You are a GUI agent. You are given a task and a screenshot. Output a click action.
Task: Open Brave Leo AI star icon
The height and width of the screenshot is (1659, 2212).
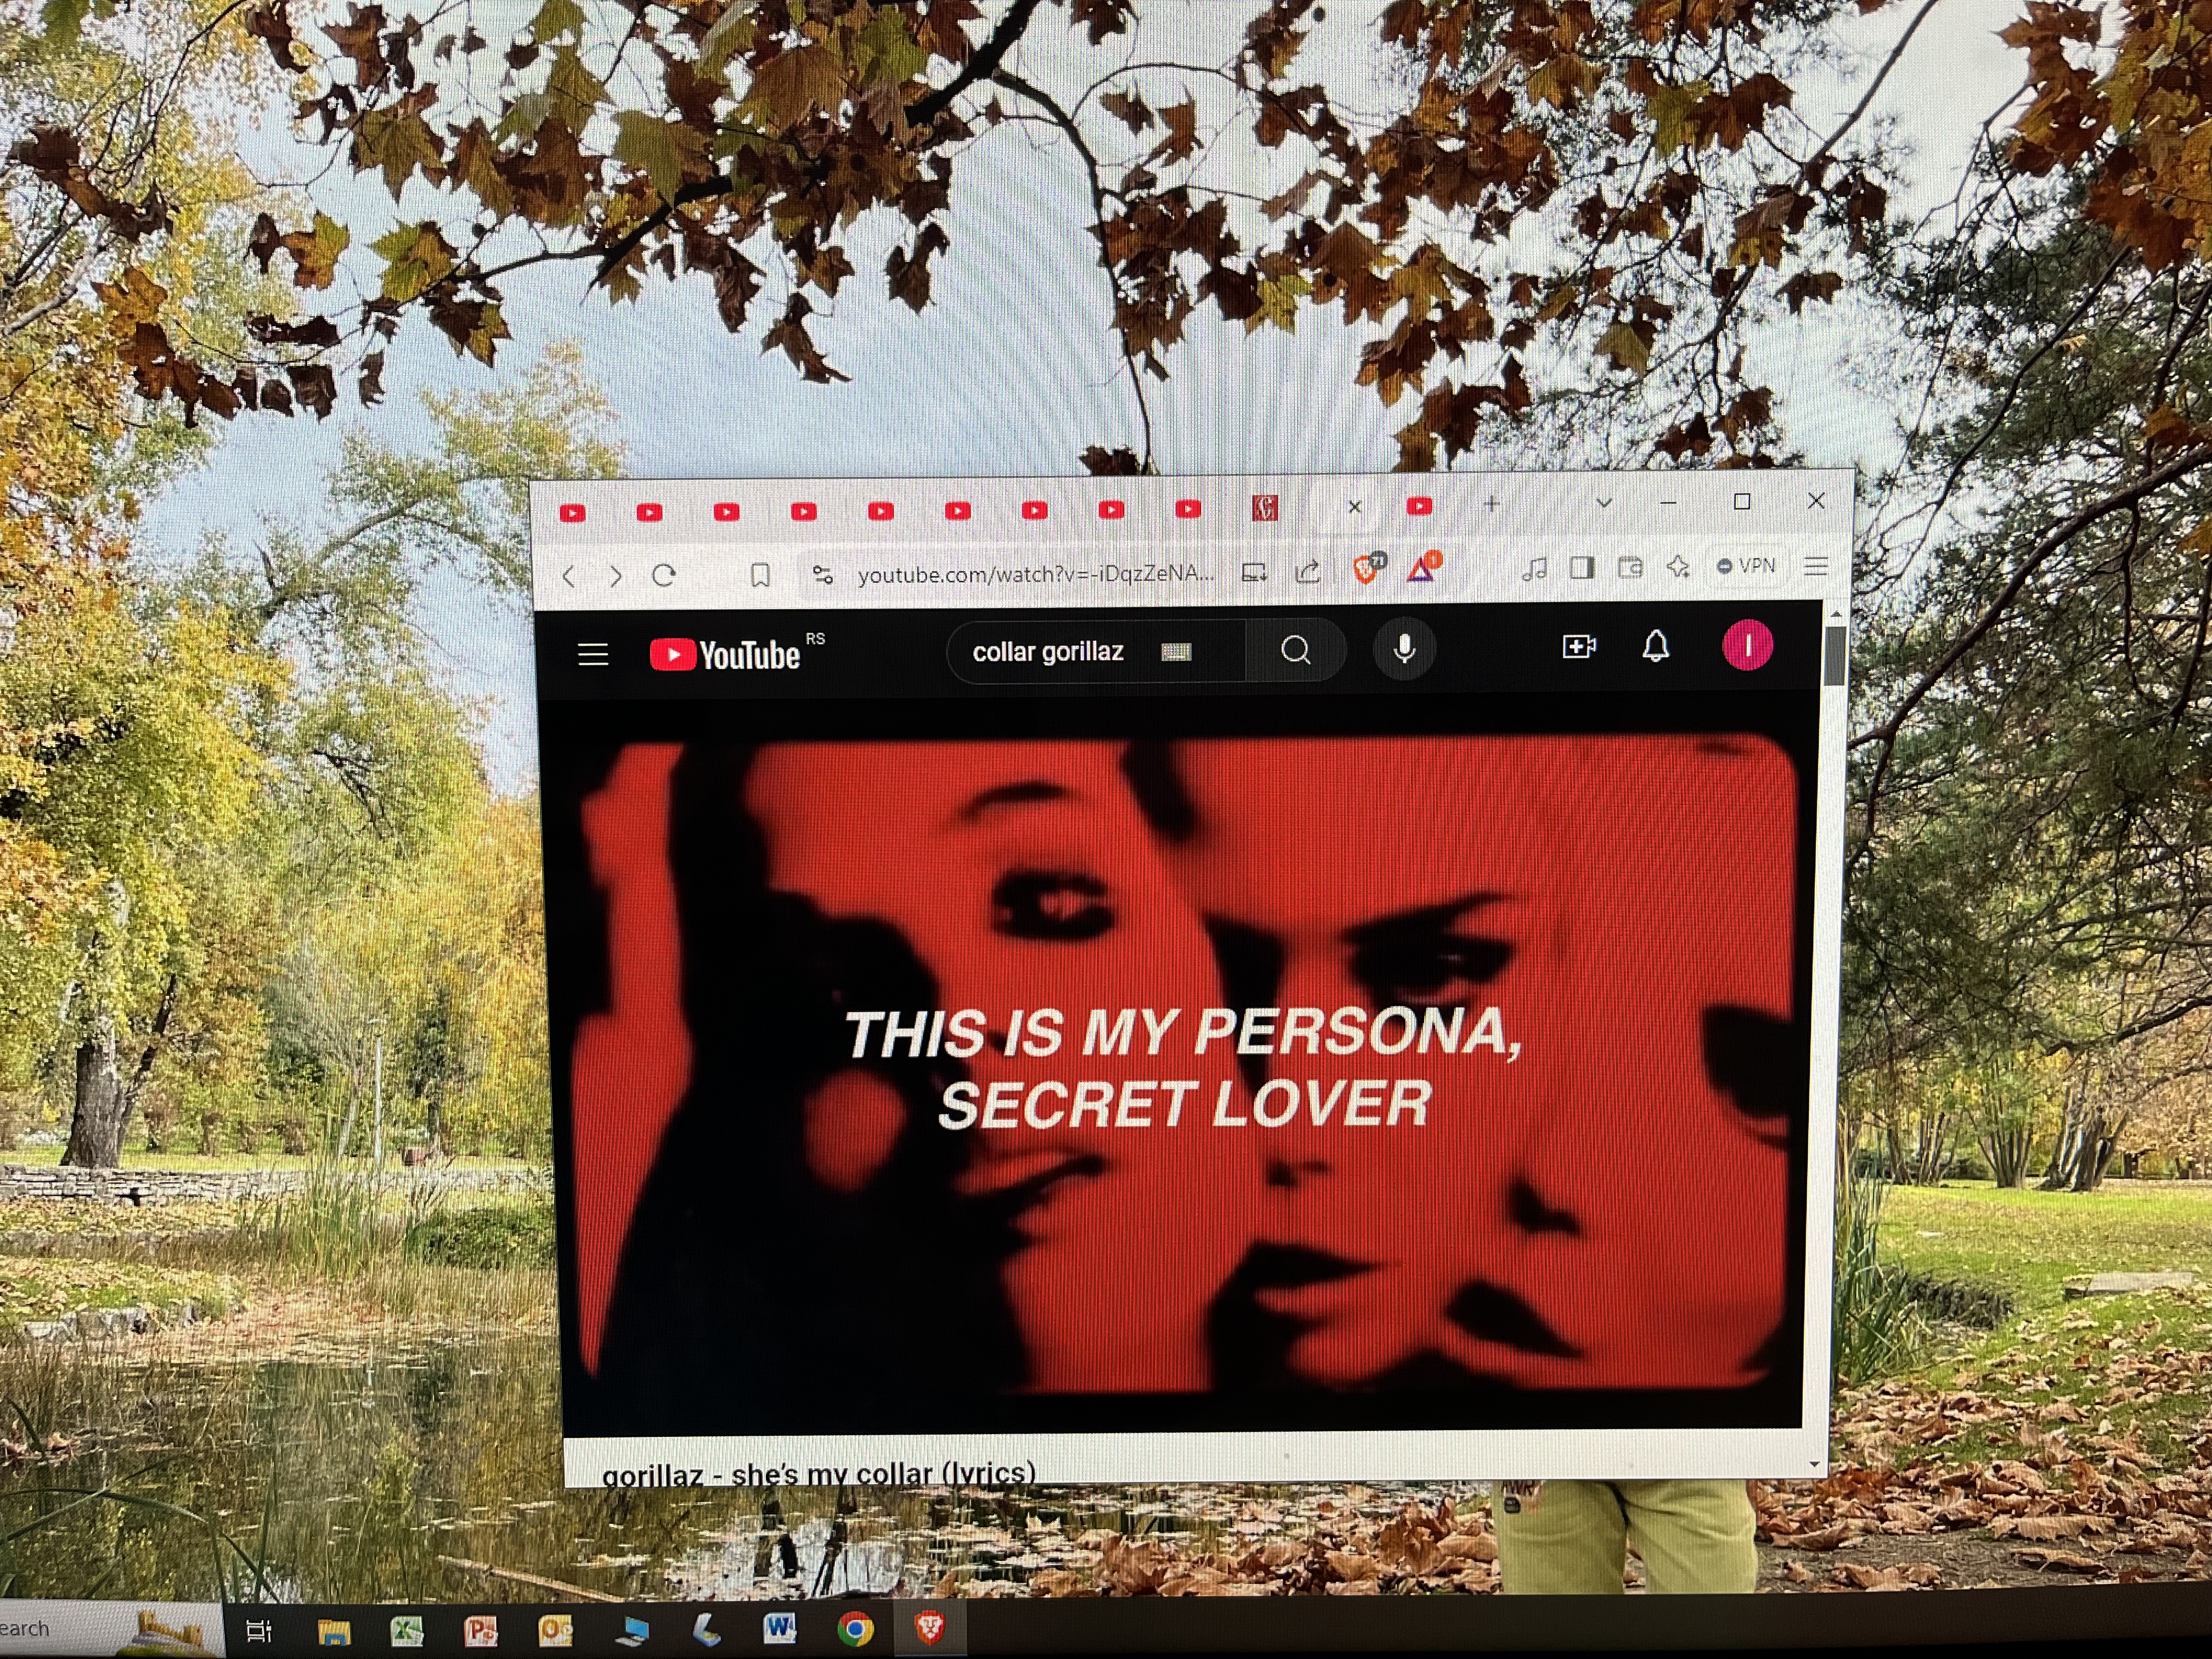click(x=1678, y=567)
